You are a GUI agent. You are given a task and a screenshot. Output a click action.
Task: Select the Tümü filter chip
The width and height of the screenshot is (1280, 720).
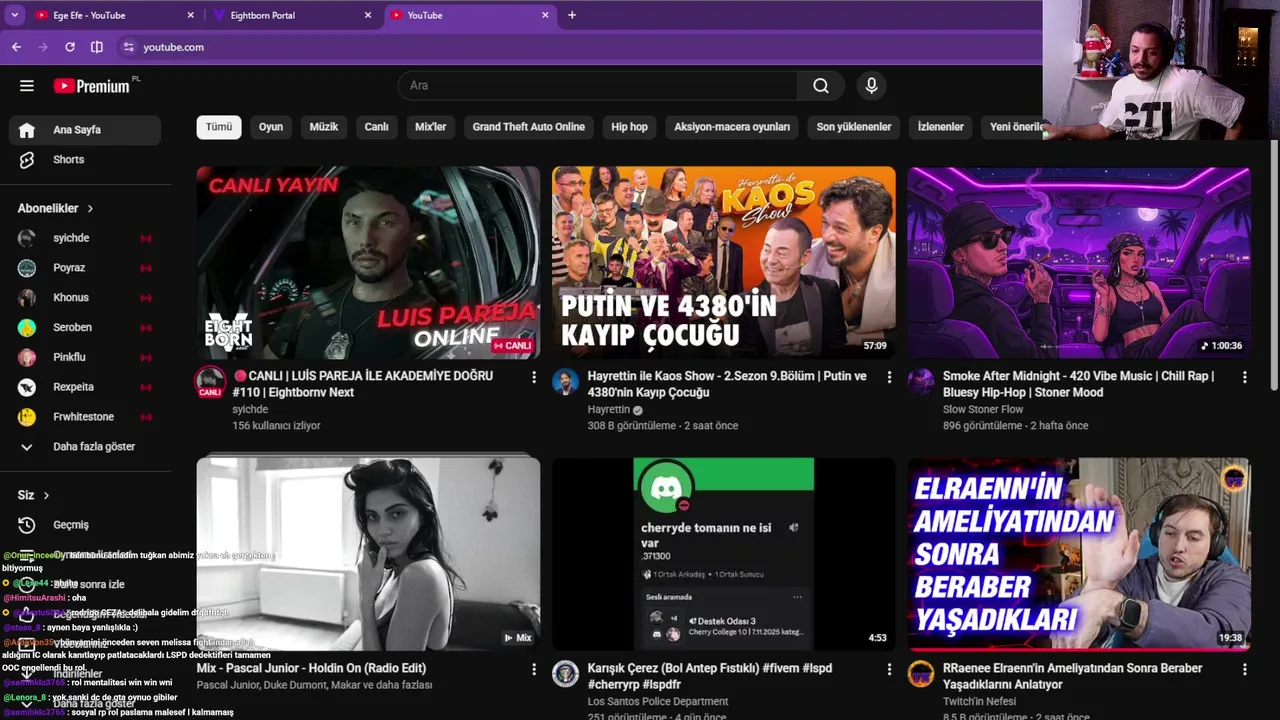(x=219, y=127)
